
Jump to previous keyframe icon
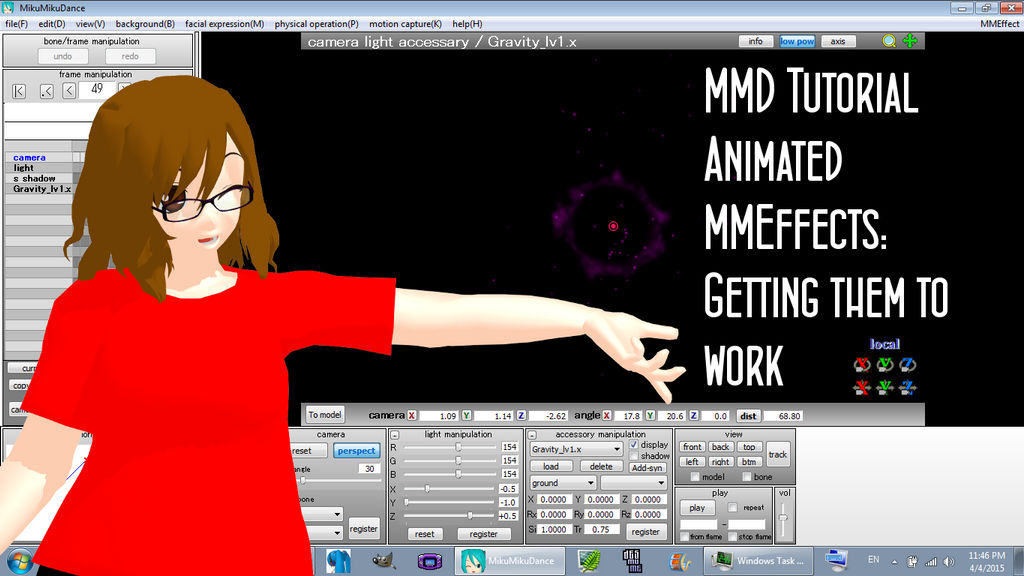click(x=46, y=91)
